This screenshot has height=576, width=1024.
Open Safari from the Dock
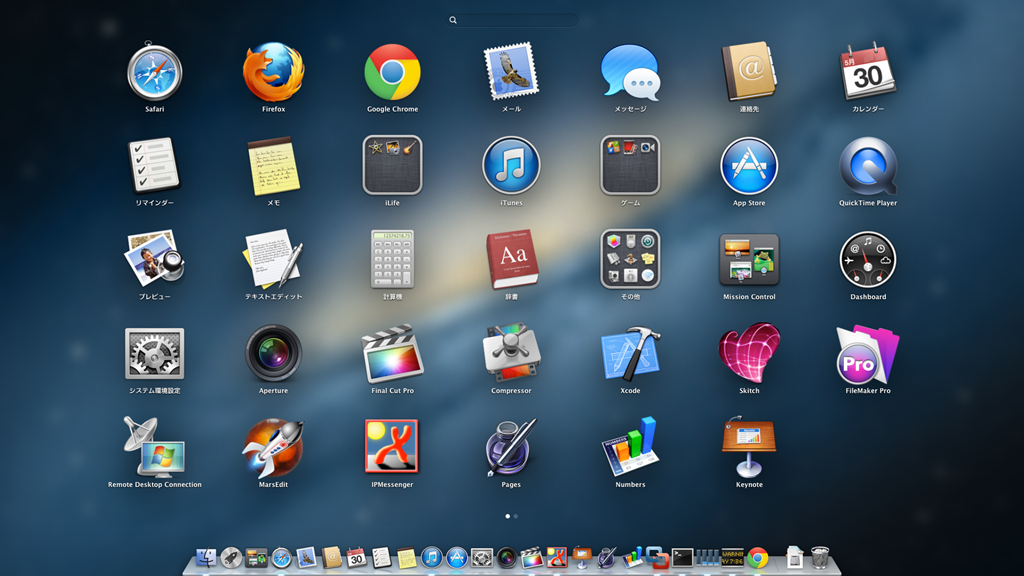[x=281, y=558]
